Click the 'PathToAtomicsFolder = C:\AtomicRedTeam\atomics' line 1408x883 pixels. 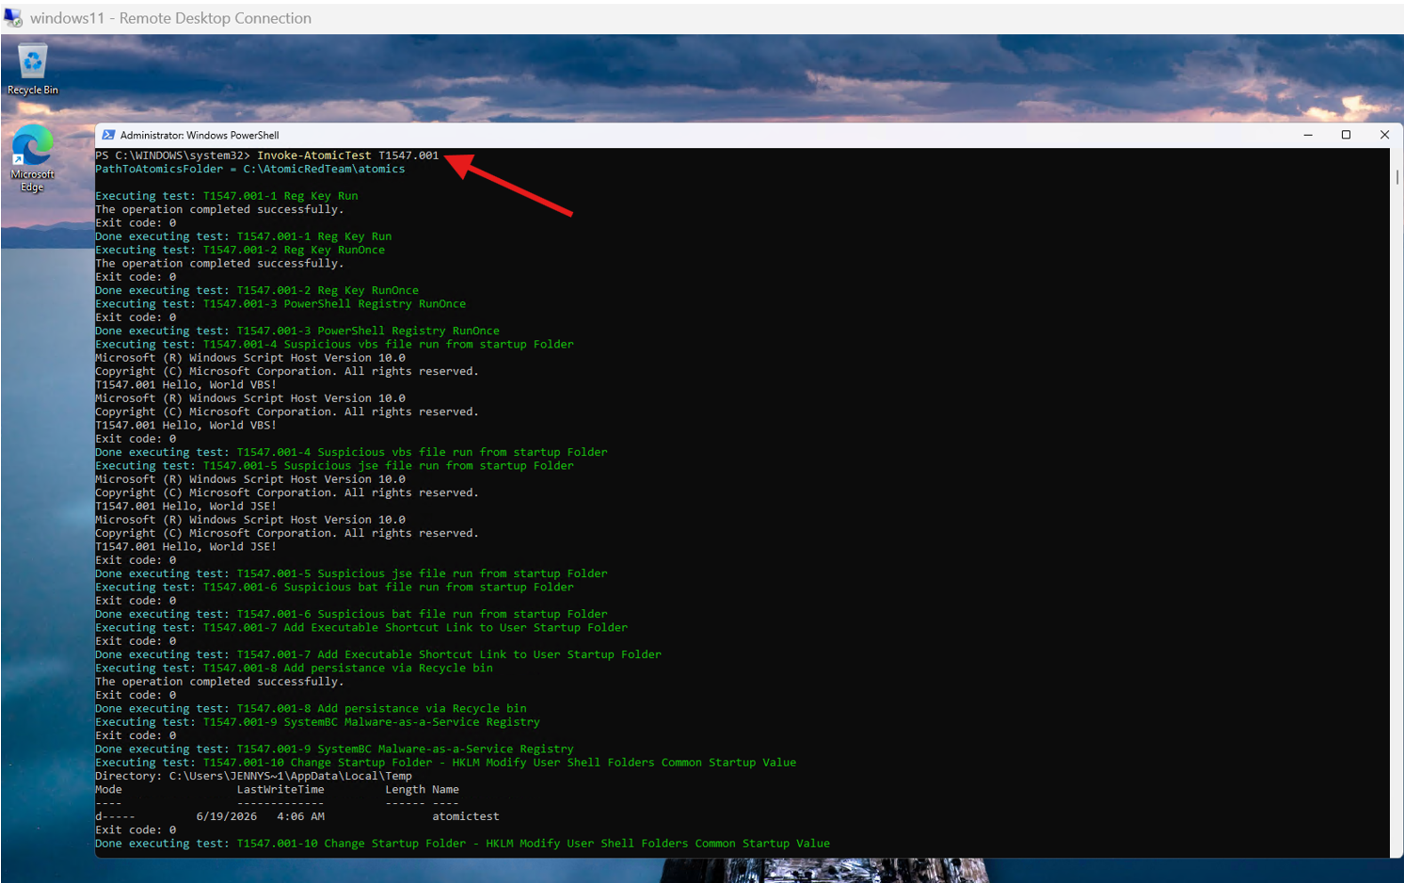click(x=250, y=169)
